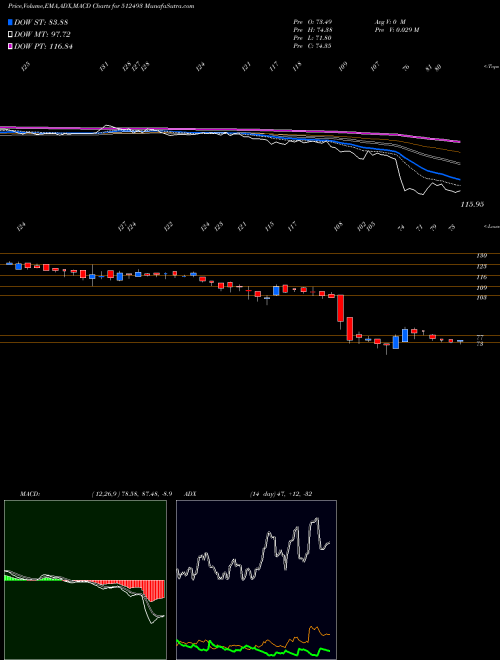
Task: Click the tallest red candlestick in the price drop
Action: (x=340, y=309)
